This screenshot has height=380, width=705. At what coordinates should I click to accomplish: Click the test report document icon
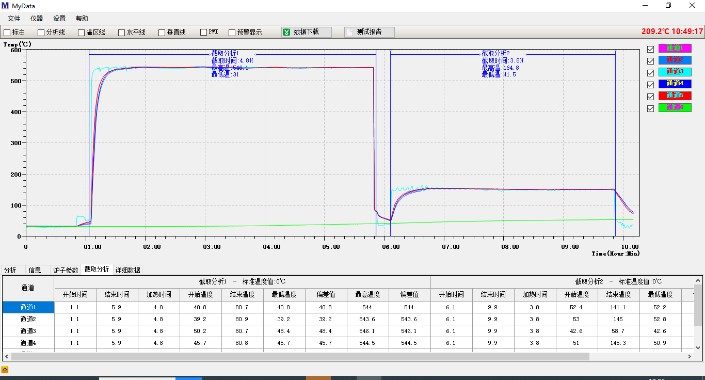pyautogui.click(x=350, y=32)
